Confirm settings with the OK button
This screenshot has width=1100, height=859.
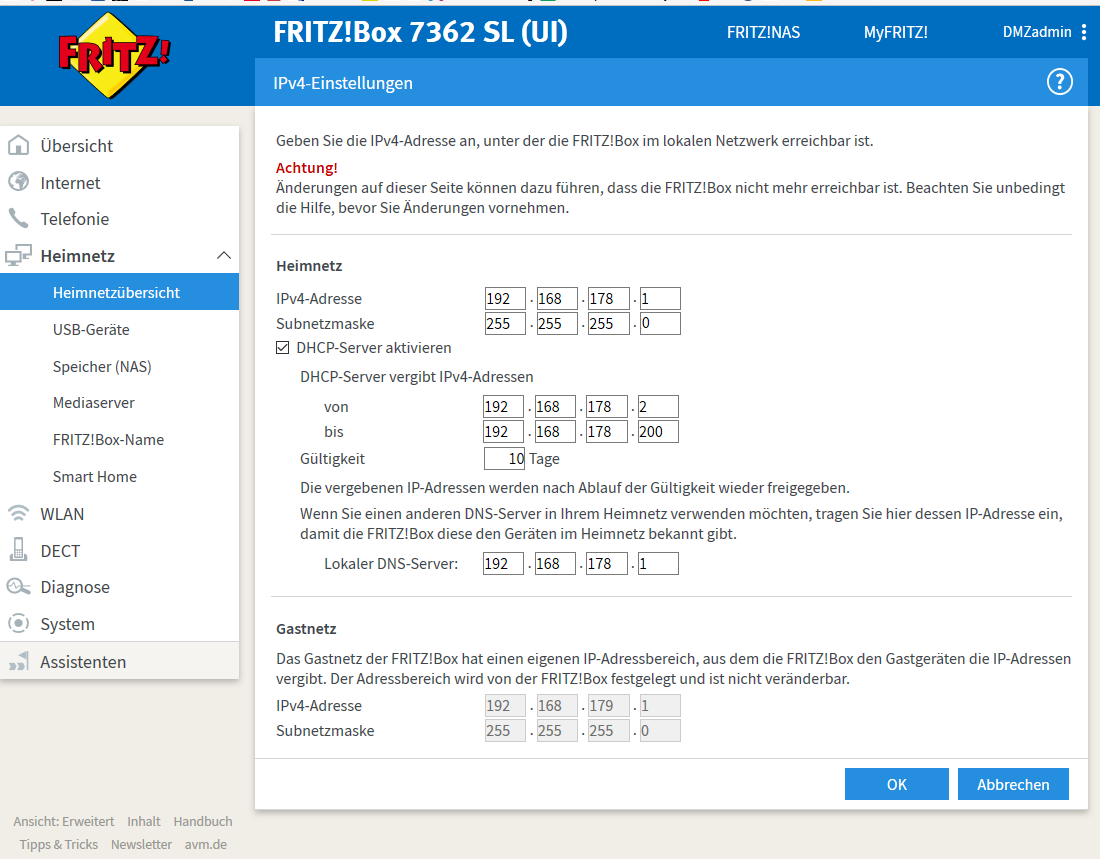click(x=897, y=784)
